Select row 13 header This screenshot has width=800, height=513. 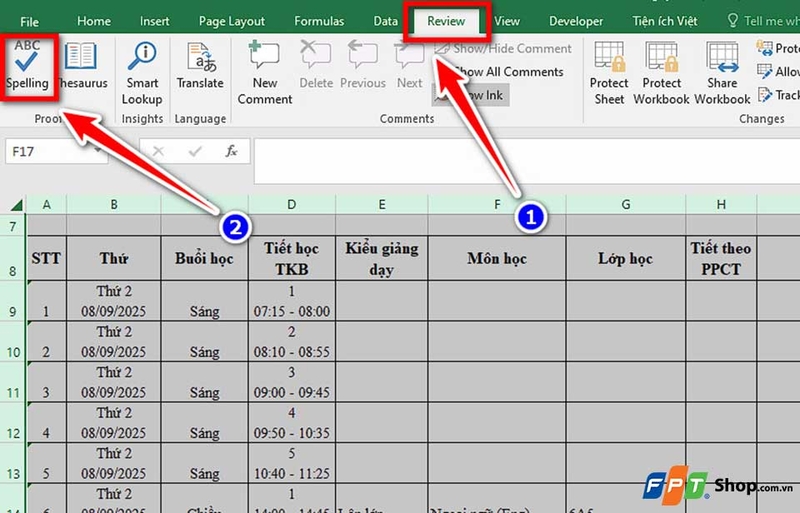13,462
